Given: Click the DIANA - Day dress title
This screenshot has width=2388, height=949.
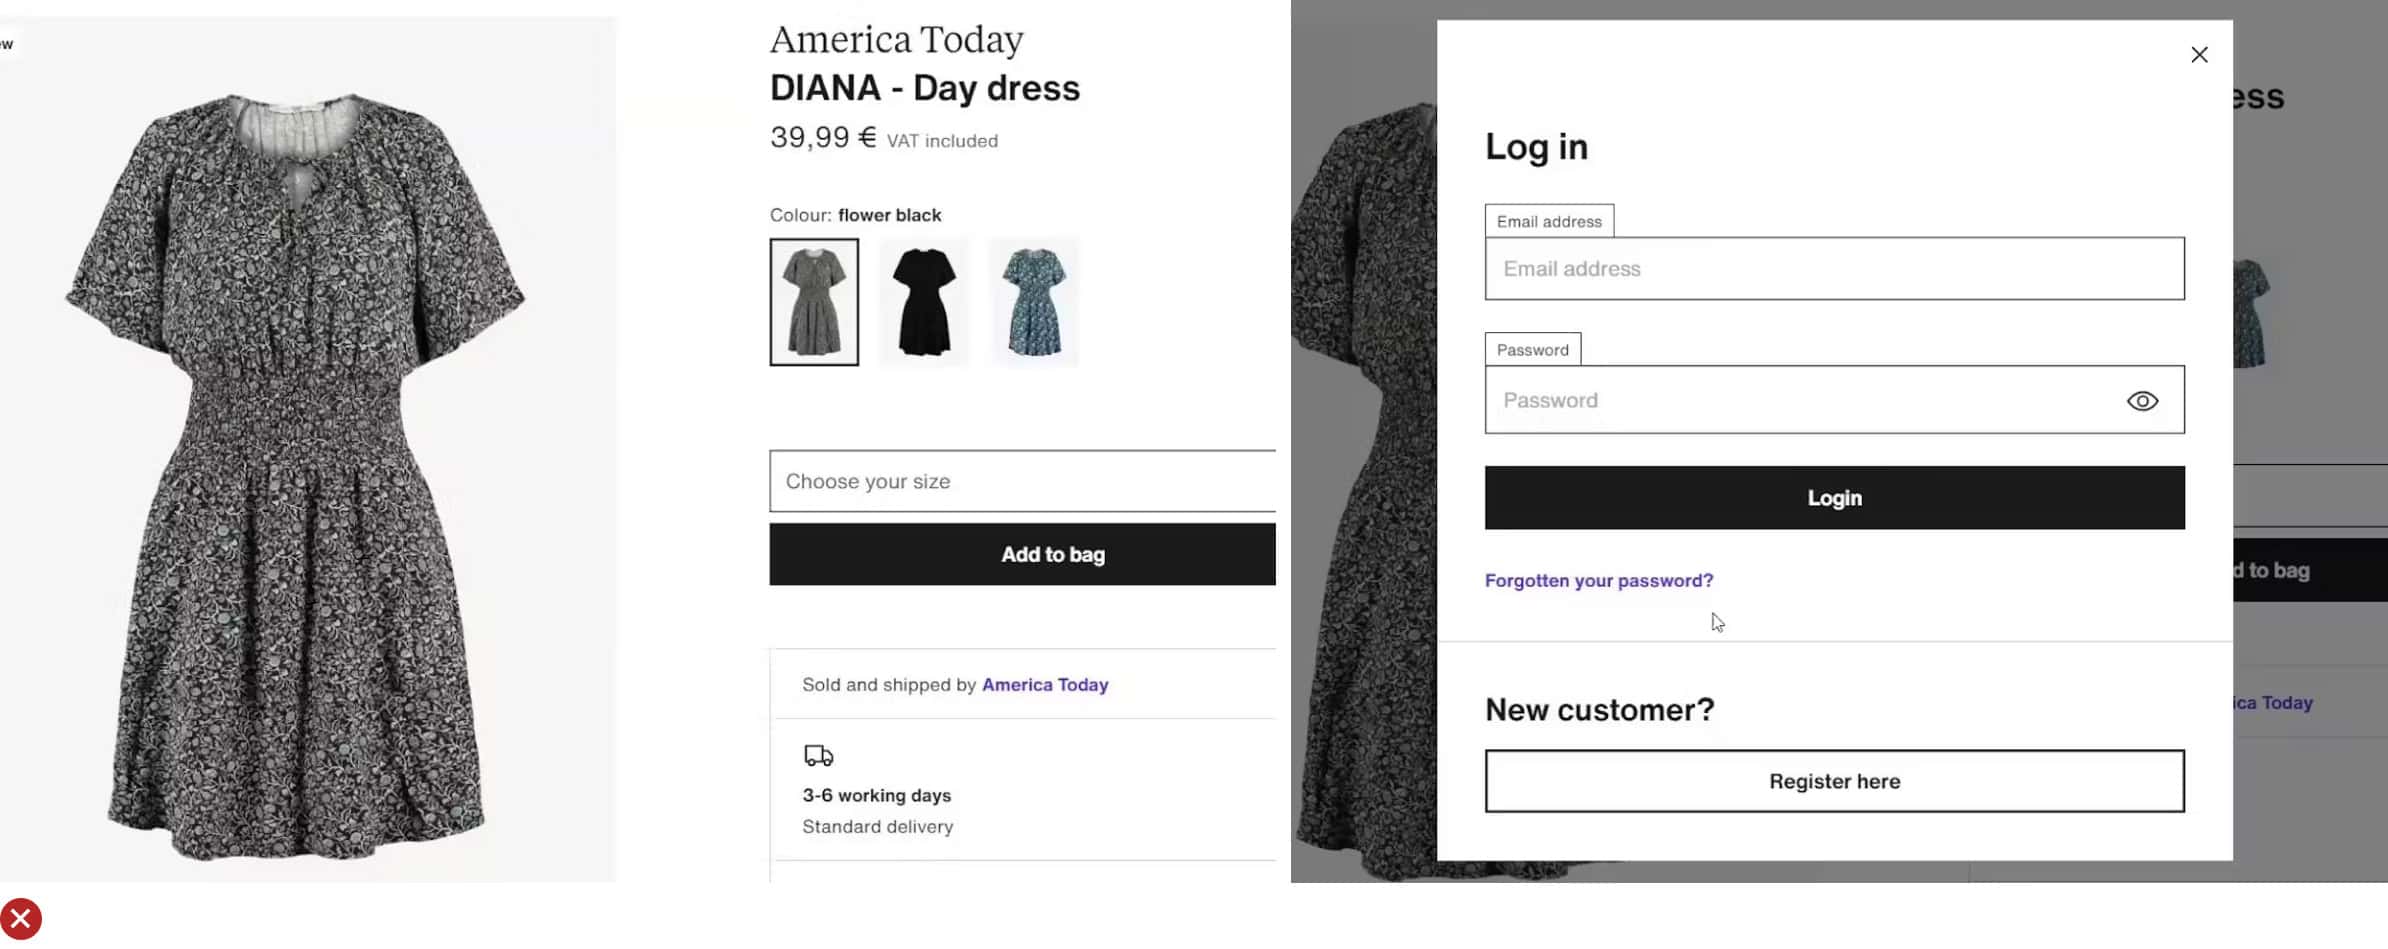Looking at the screenshot, I should tap(924, 88).
